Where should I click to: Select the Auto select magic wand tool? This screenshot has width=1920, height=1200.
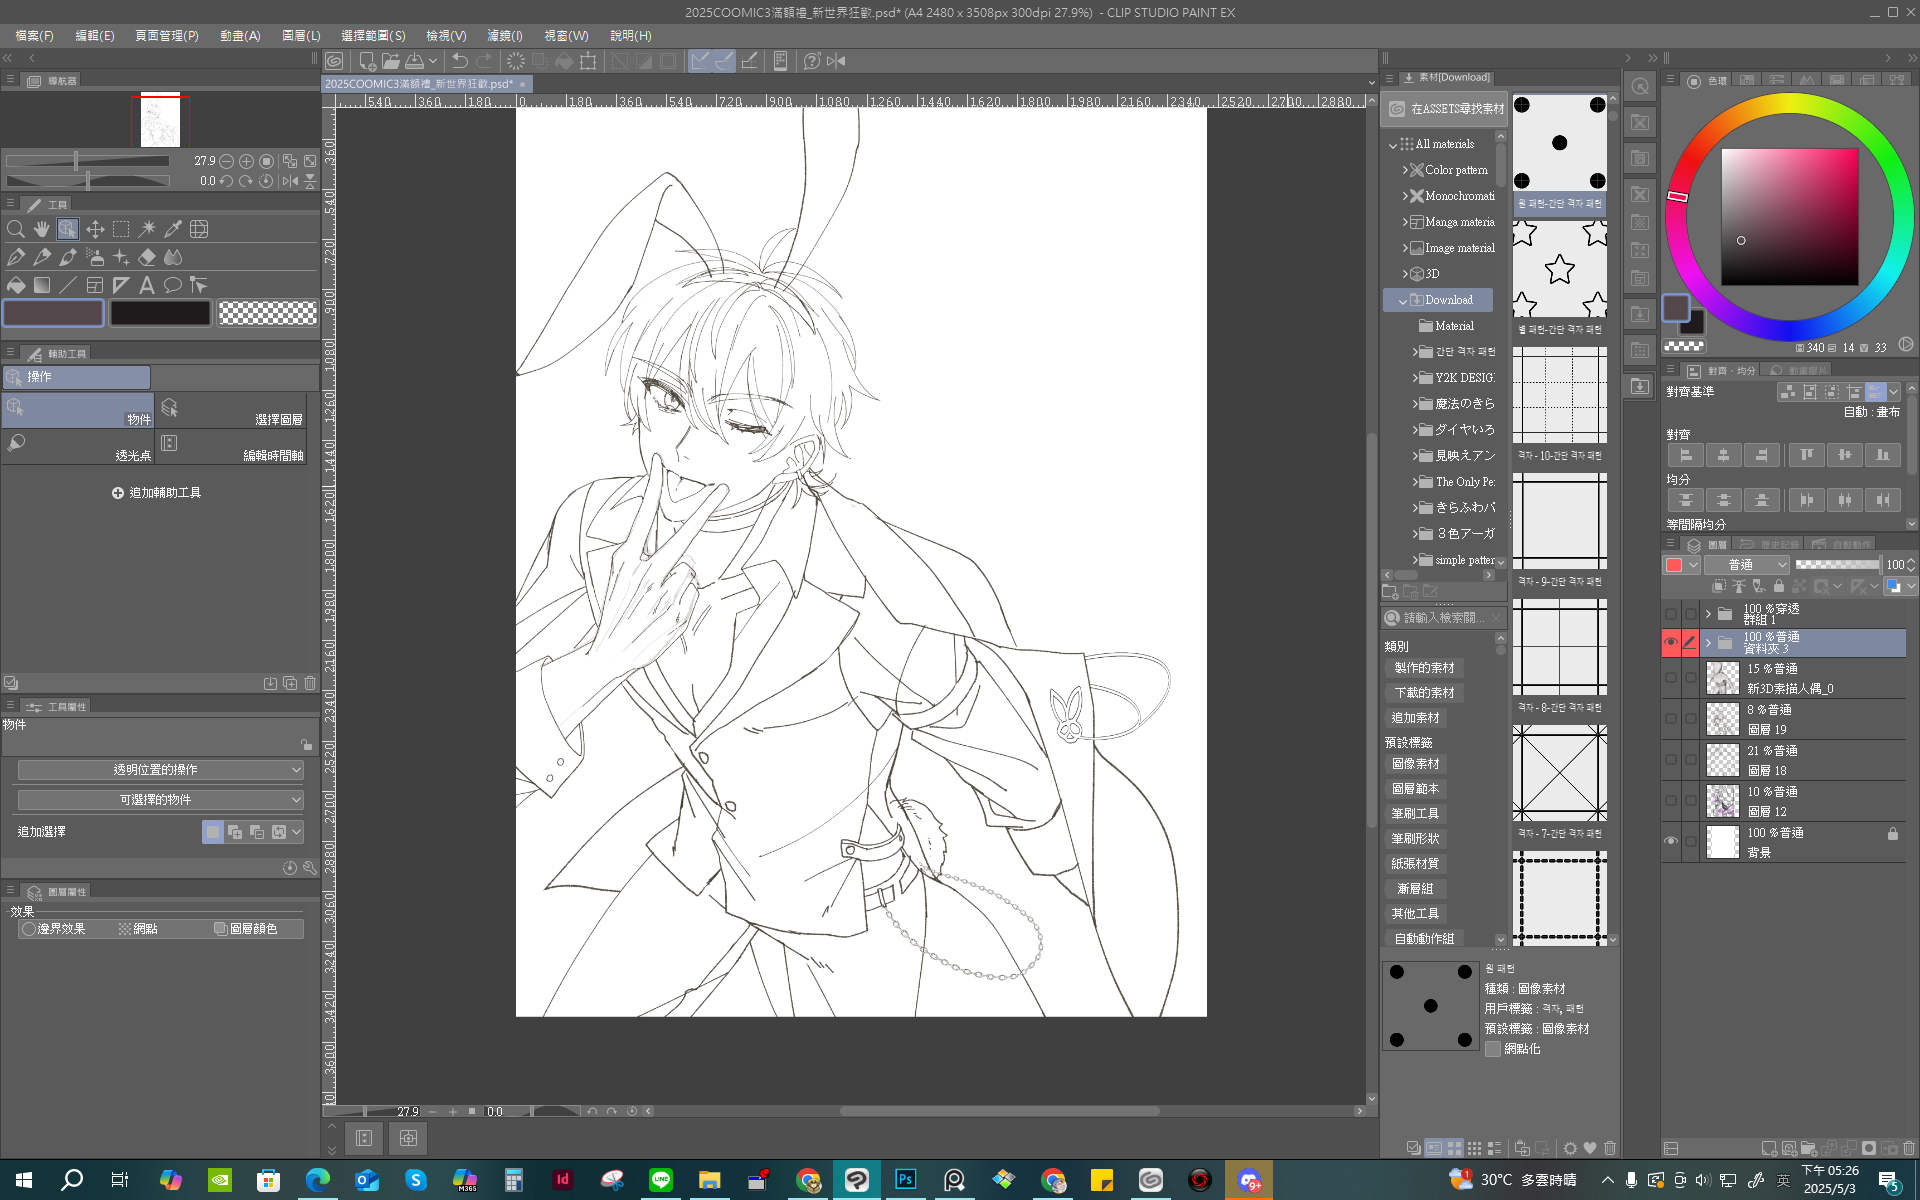[147, 229]
